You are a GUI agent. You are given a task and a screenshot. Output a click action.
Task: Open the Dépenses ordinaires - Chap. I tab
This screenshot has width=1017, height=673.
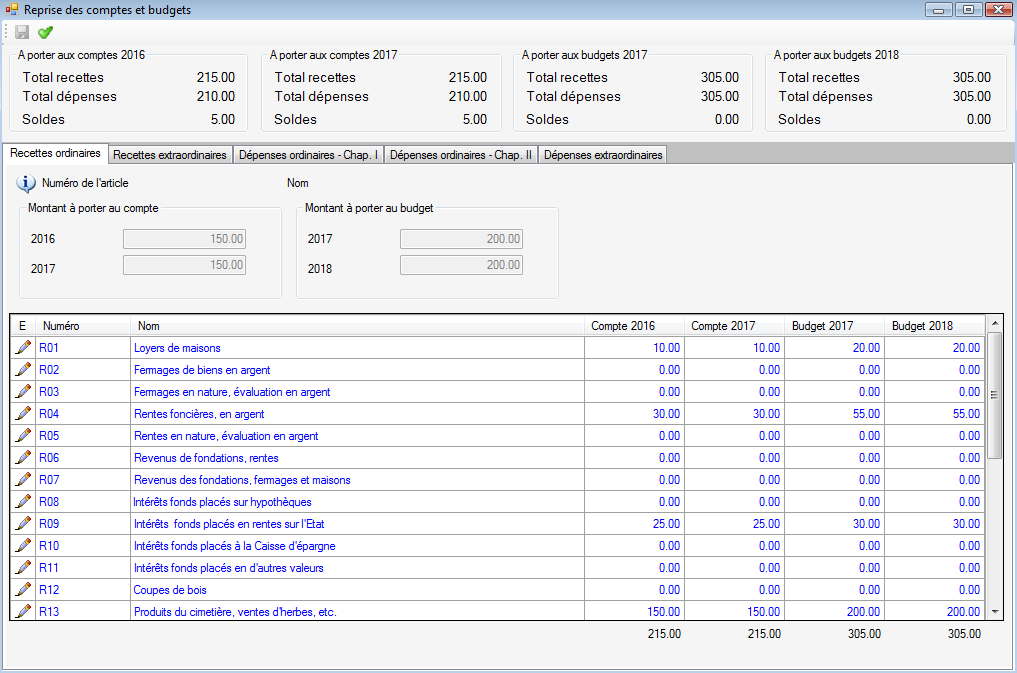(308, 155)
